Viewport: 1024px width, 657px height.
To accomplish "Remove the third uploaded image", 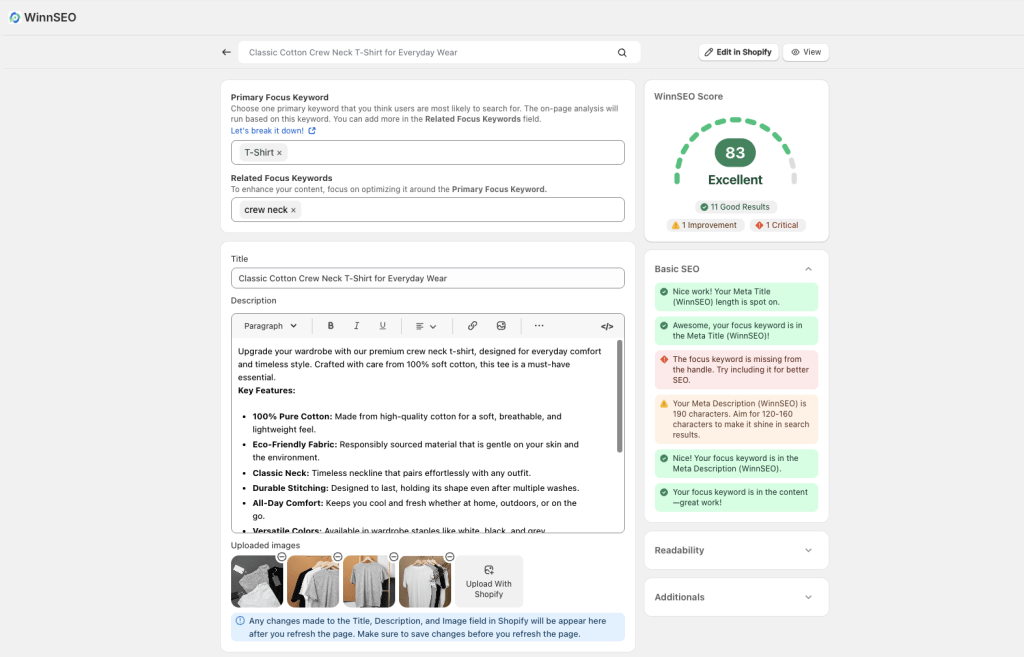I will [394, 556].
